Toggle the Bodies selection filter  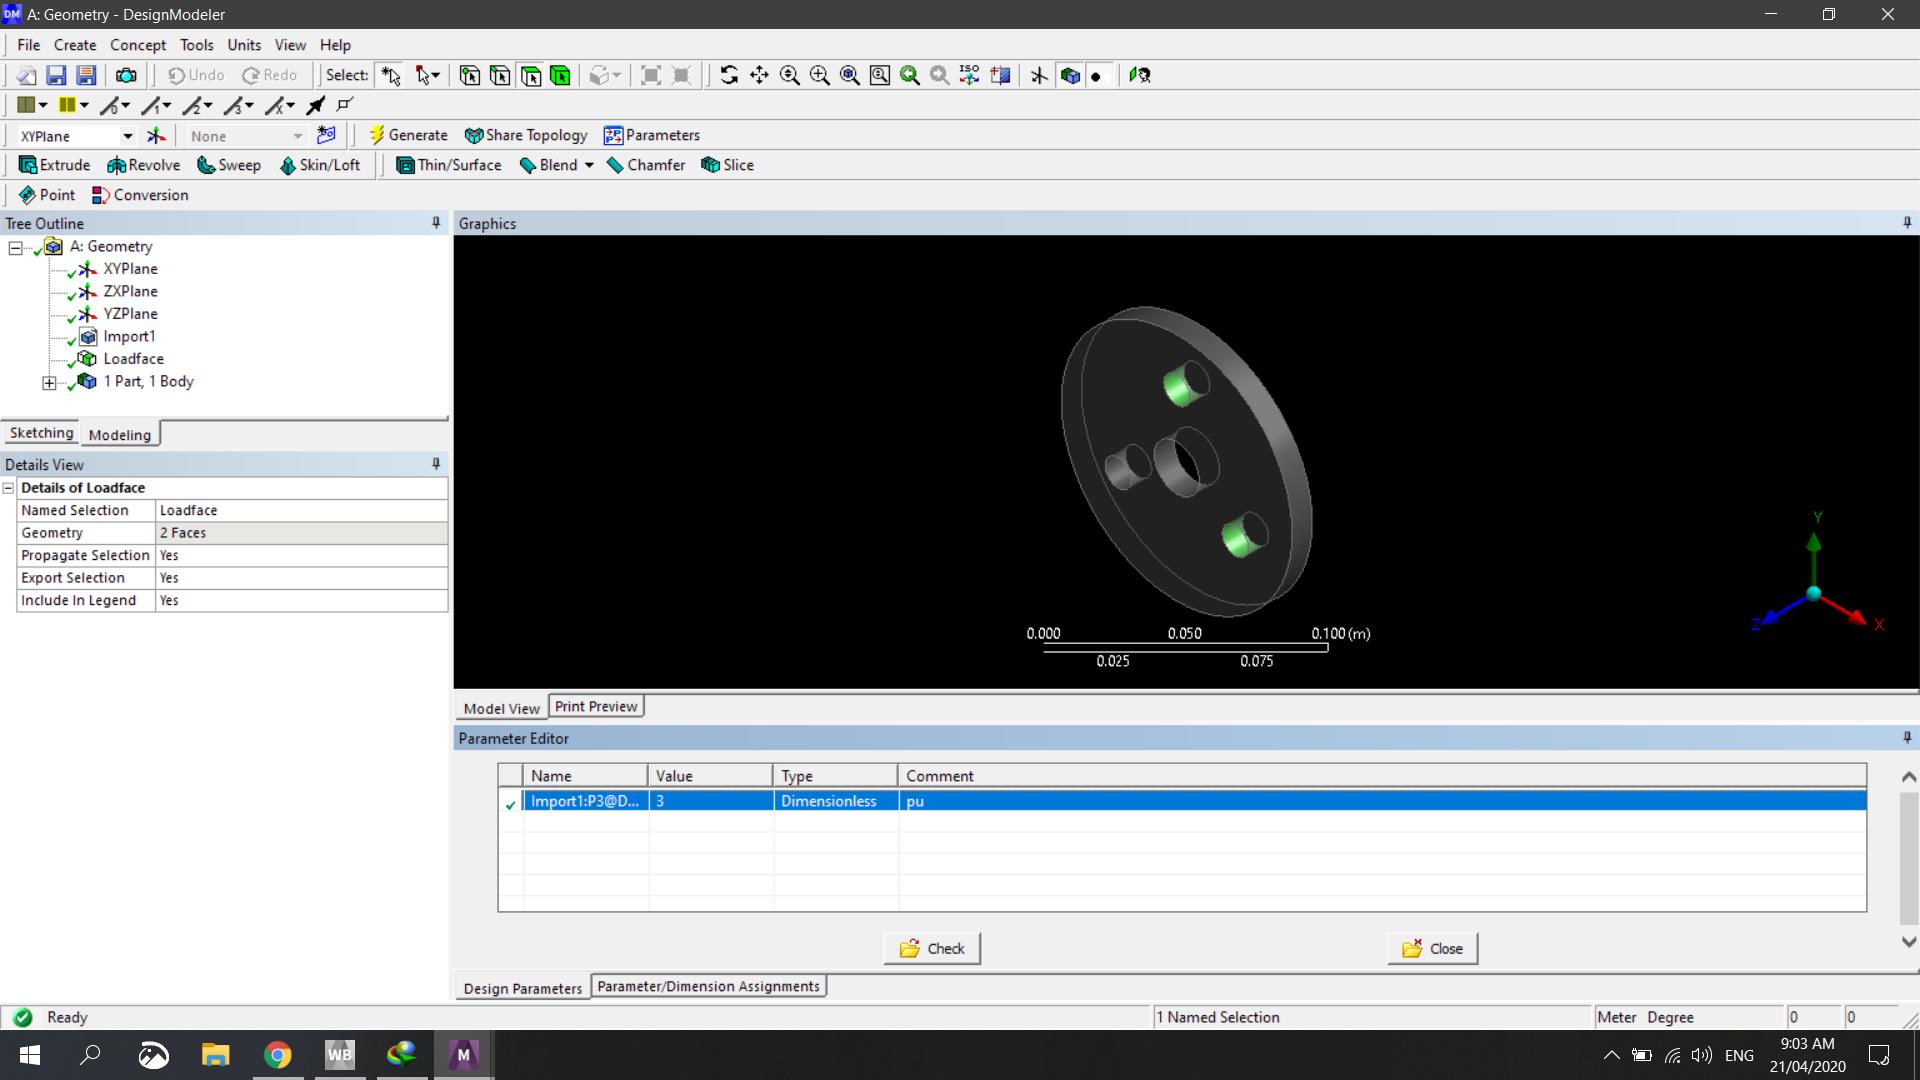[x=560, y=75]
